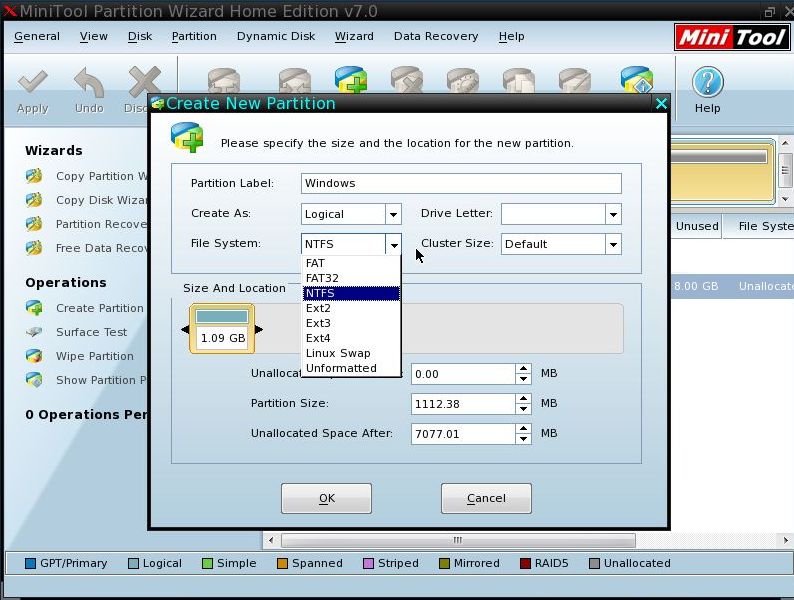Image resolution: width=794 pixels, height=600 pixels.
Task: Click the Undo arrow toolbar icon
Action: click(x=89, y=83)
